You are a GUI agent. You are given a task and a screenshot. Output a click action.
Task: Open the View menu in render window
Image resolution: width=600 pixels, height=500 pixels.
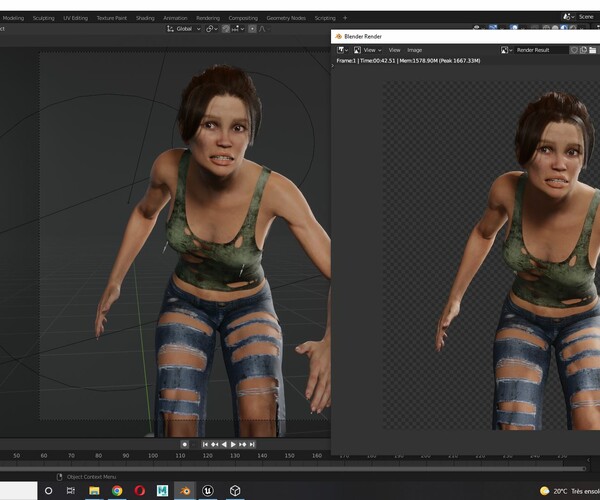pos(394,50)
